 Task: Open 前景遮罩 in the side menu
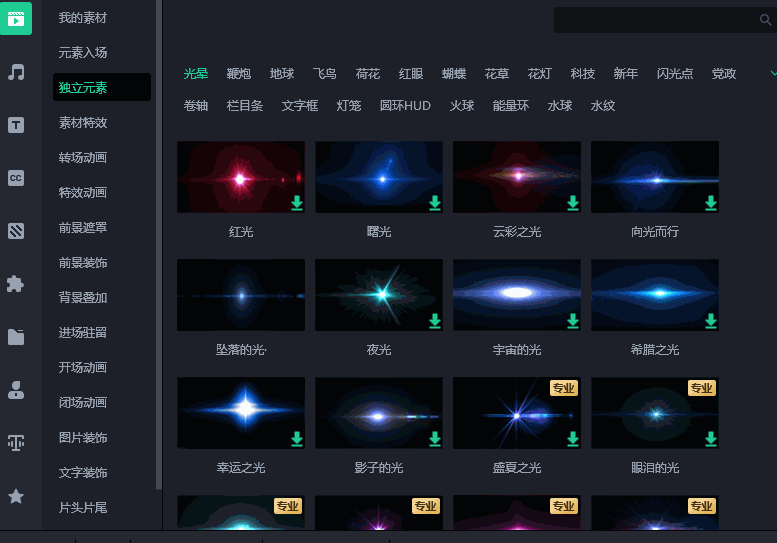click(83, 227)
